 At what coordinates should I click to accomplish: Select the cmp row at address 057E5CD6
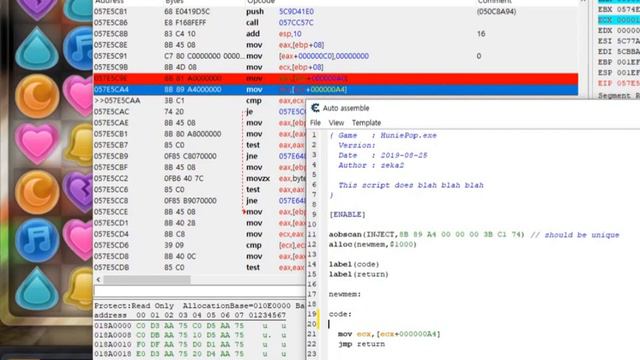click(x=200, y=245)
